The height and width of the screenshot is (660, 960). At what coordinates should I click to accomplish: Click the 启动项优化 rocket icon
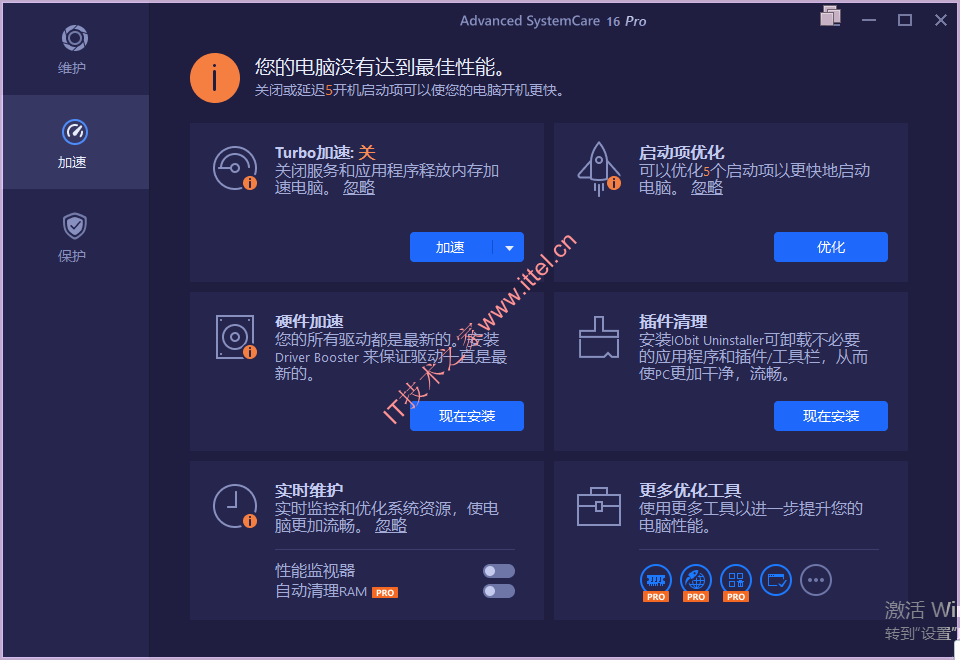[x=599, y=168]
